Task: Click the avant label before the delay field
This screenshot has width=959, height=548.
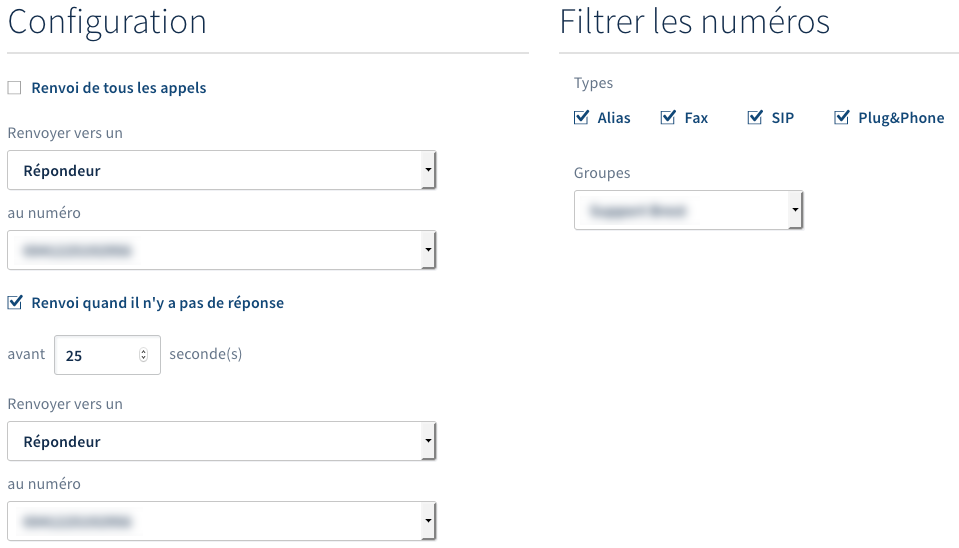Action: click(x=26, y=354)
